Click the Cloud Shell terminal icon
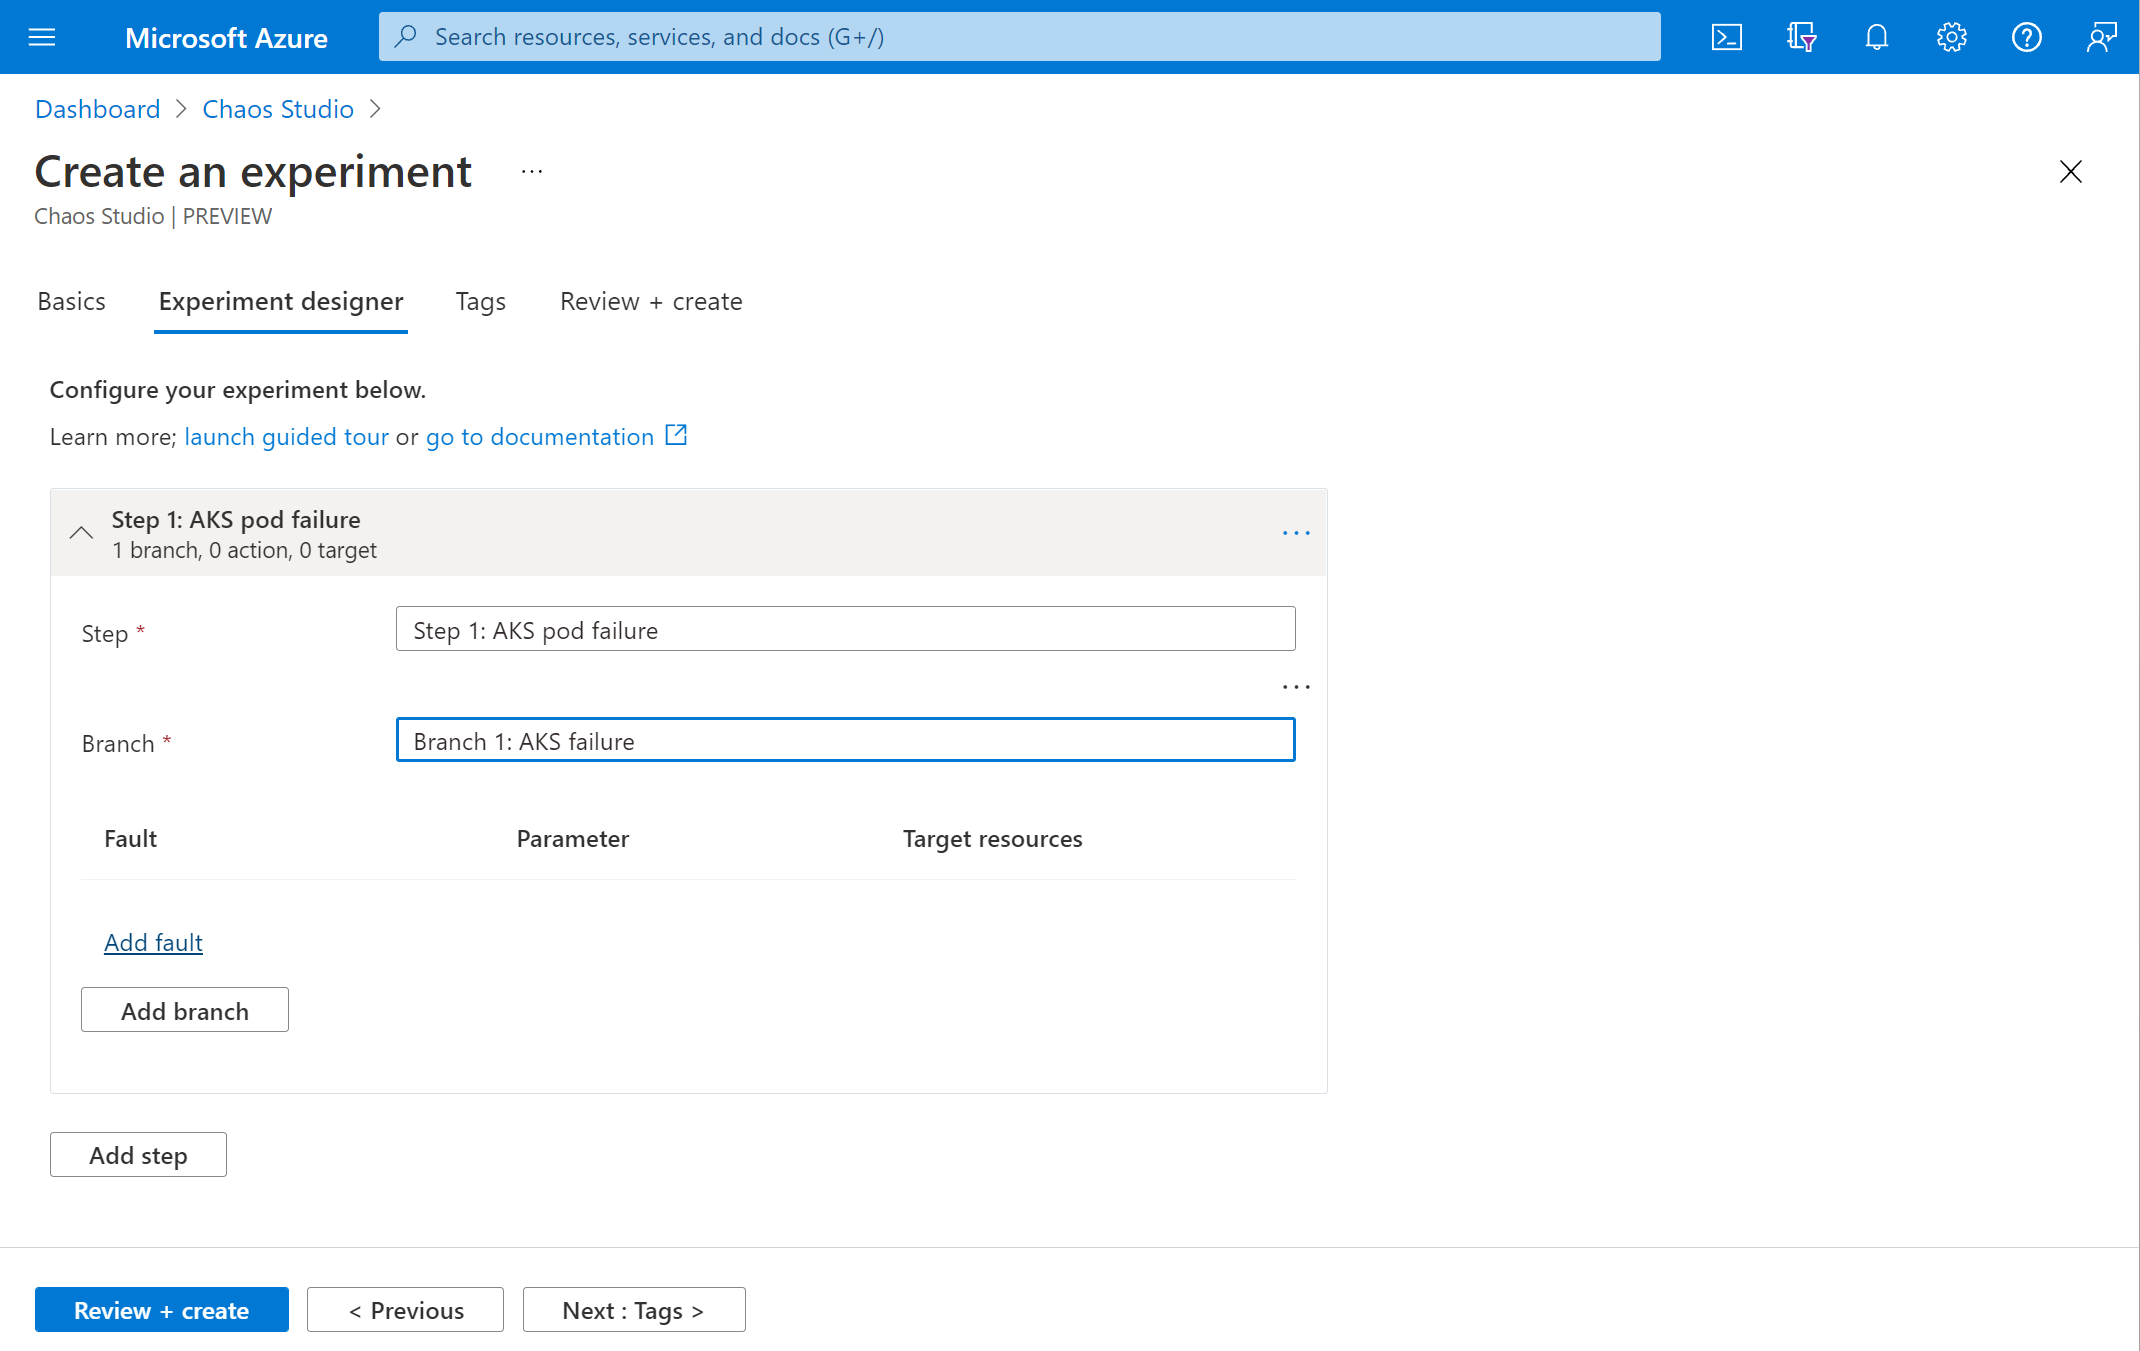This screenshot has width=2140, height=1351. click(1728, 36)
